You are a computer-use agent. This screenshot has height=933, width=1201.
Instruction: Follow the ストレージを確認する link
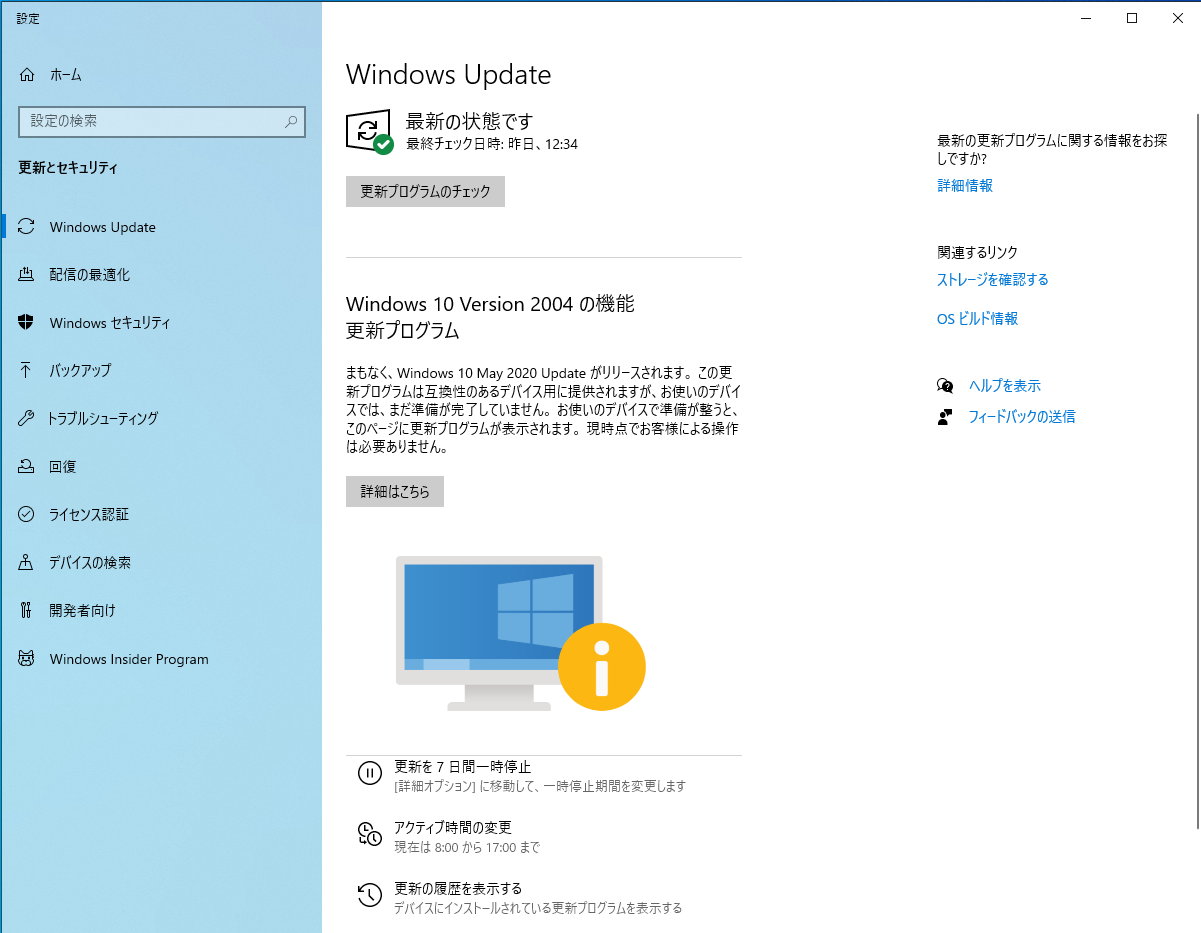(x=992, y=280)
